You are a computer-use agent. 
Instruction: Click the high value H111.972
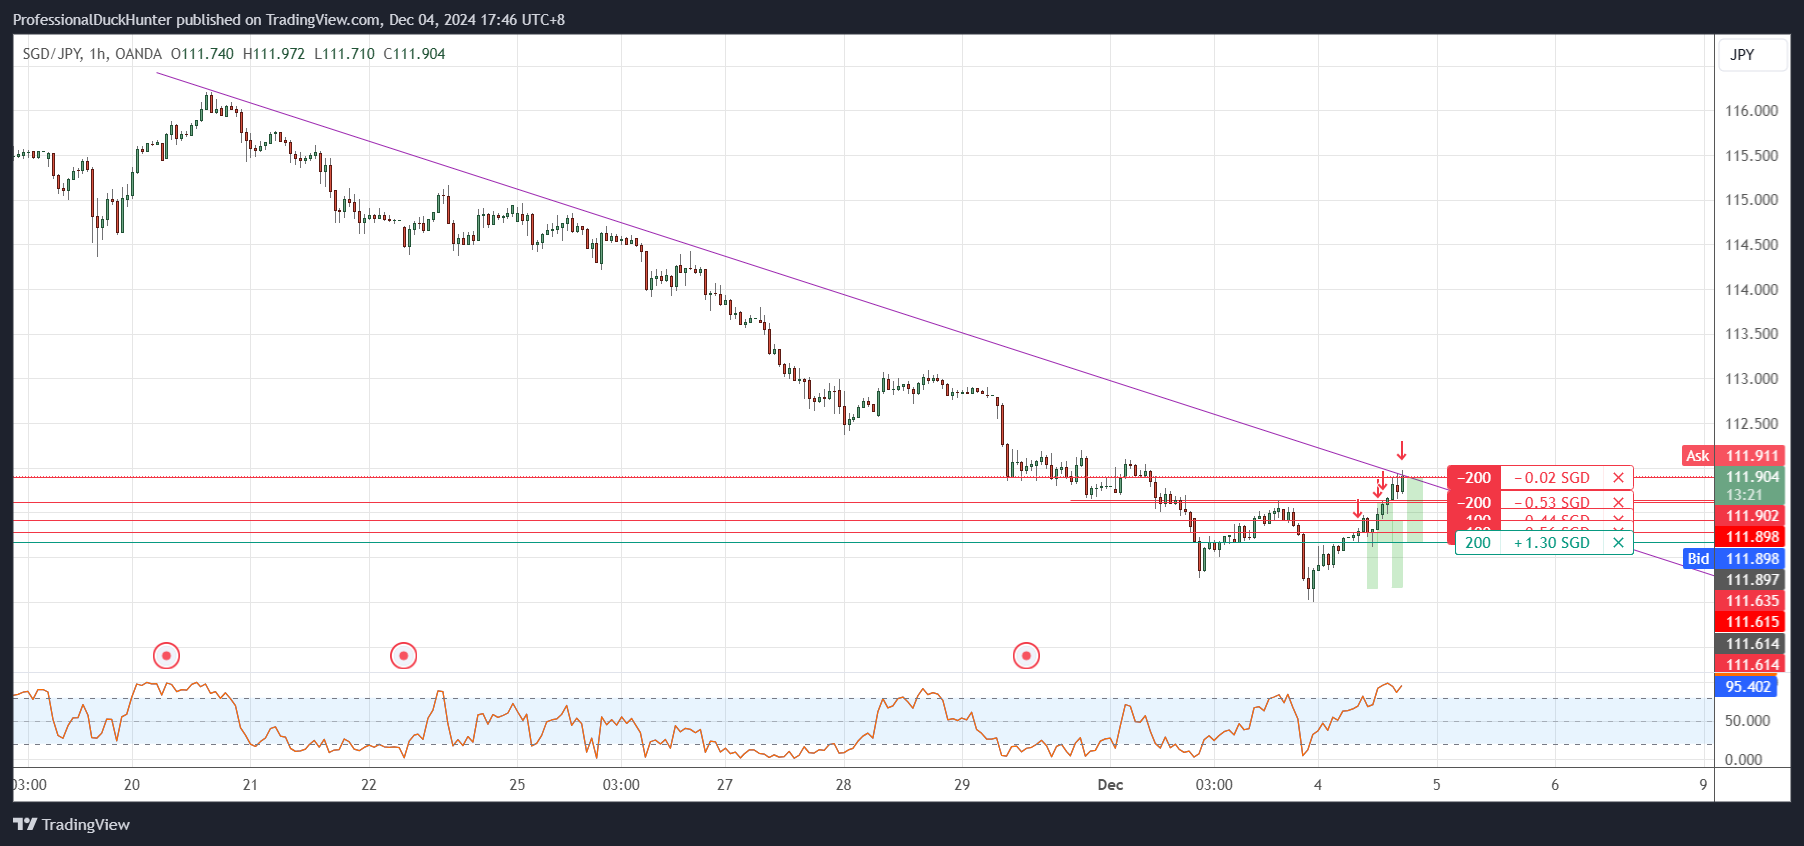pos(274,54)
